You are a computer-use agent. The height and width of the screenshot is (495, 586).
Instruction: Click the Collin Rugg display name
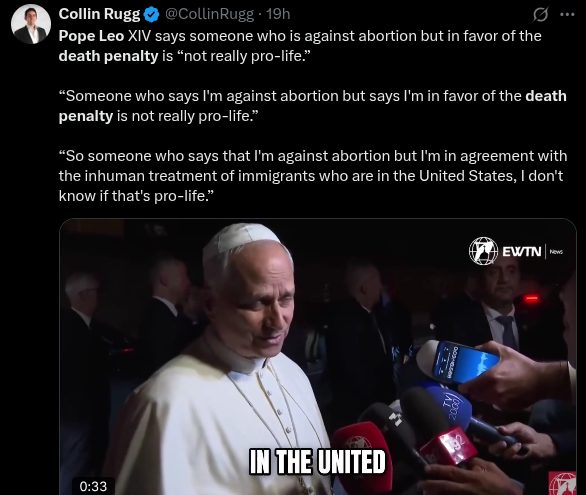click(x=99, y=14)
